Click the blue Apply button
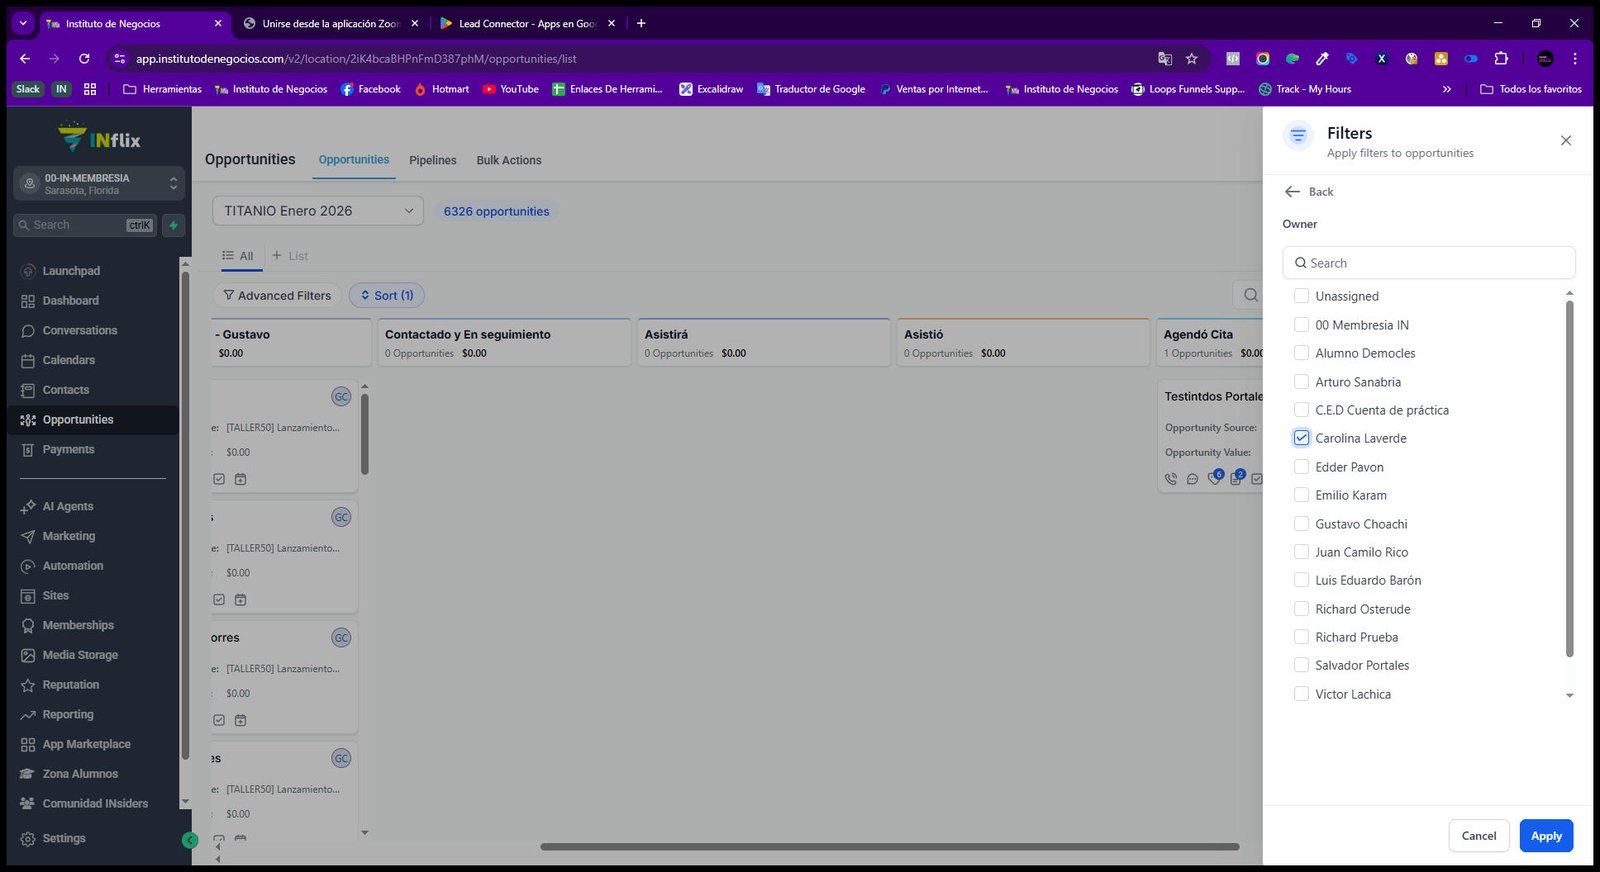The image size is (1600, 872). pyautogui.click(x=1546, y=836)
